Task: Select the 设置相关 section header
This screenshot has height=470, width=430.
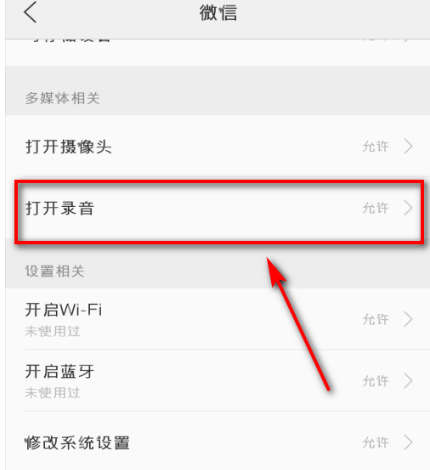Action: (55, 271)
